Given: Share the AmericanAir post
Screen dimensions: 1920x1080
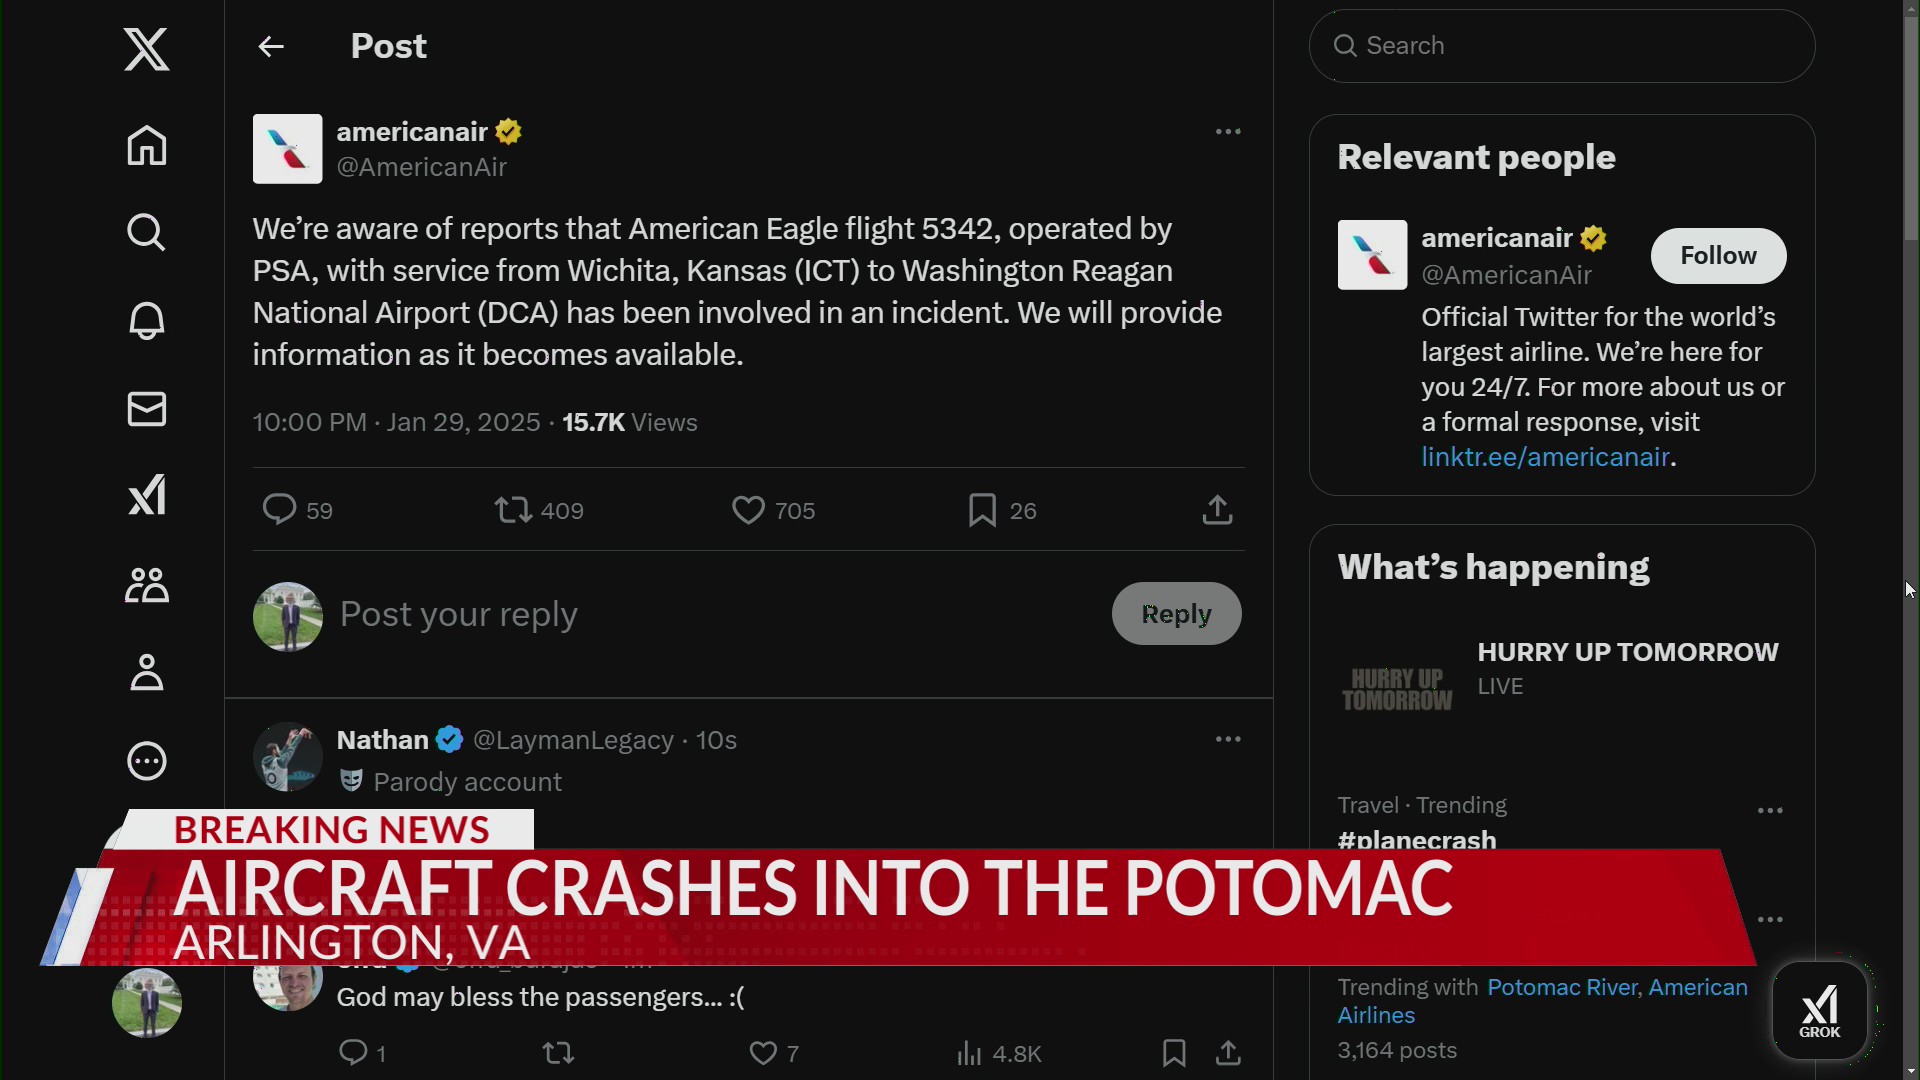Looking at the screenshot, I should (1216, 510).
